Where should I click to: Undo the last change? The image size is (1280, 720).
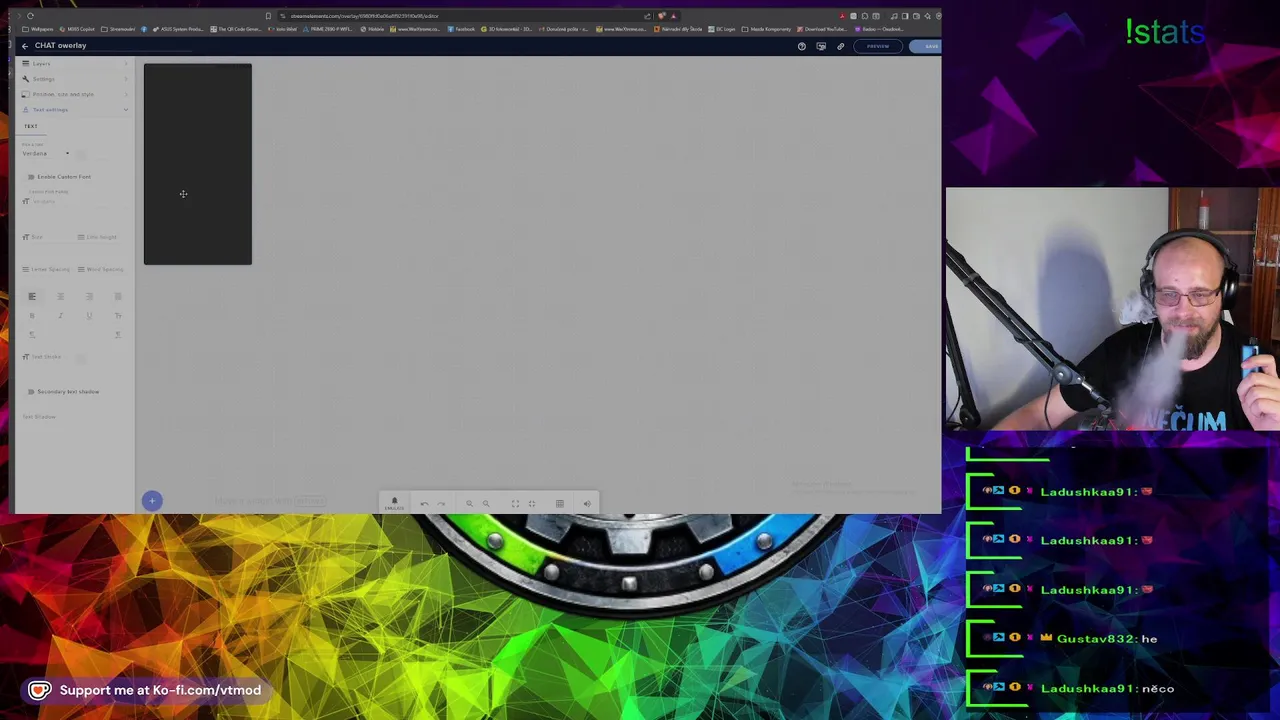[424, 504]
